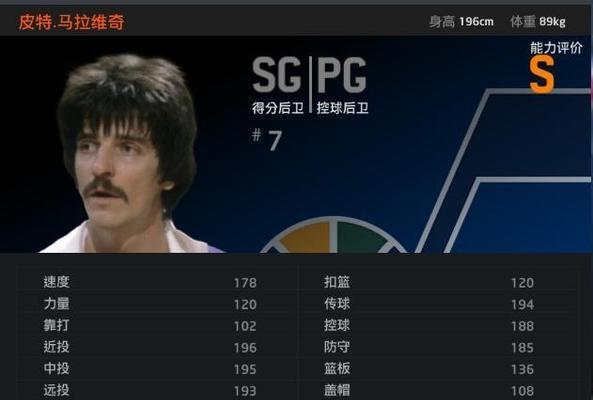Select the orange S ability rating

pos(542,74)
